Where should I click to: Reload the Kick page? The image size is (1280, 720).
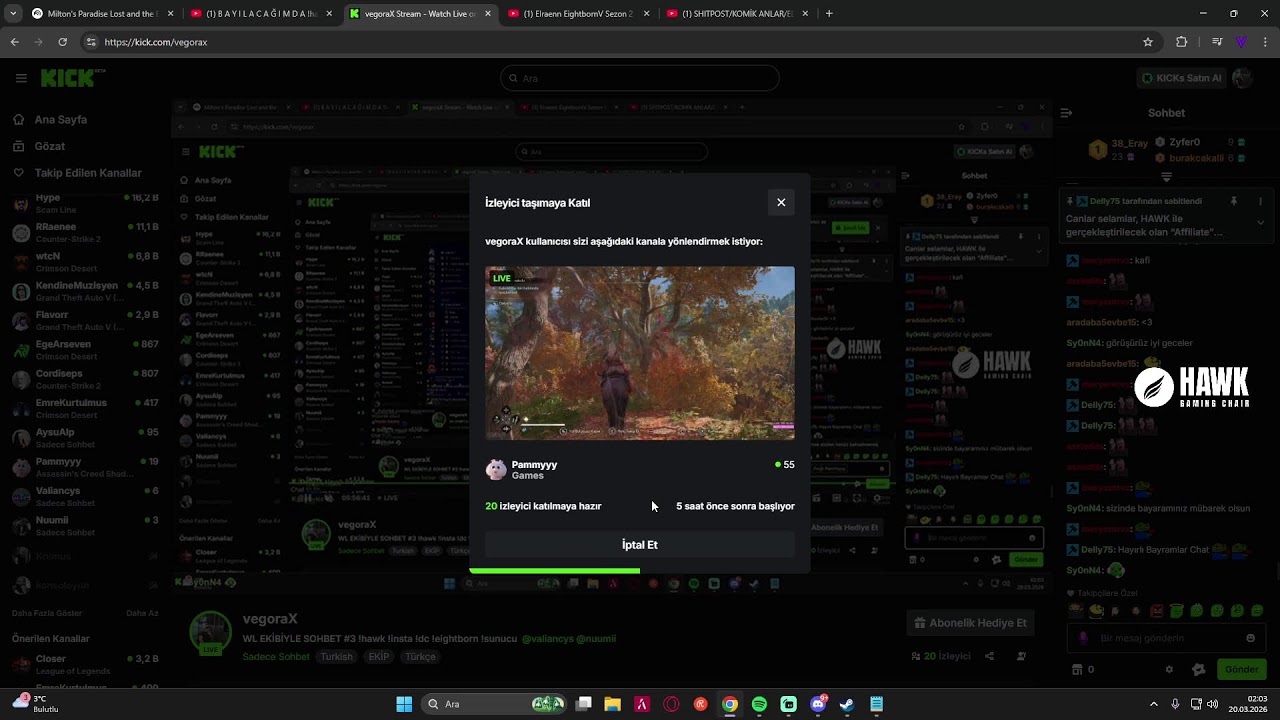point(62,42)
